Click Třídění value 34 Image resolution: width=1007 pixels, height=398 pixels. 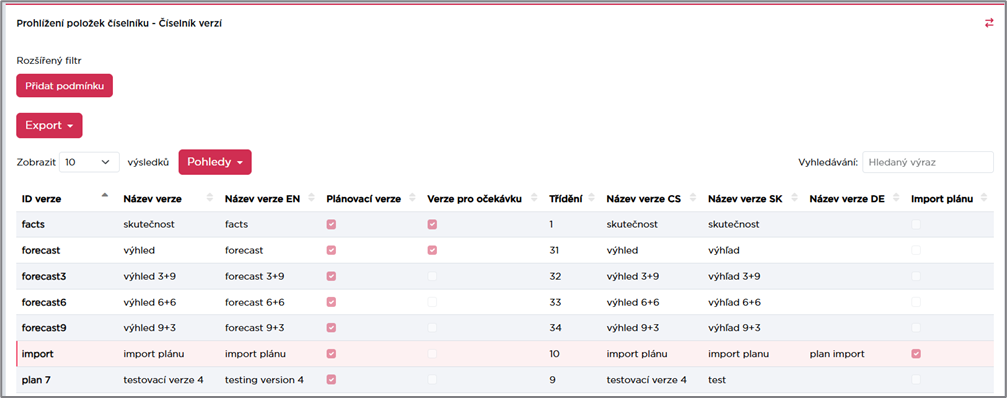556,327
